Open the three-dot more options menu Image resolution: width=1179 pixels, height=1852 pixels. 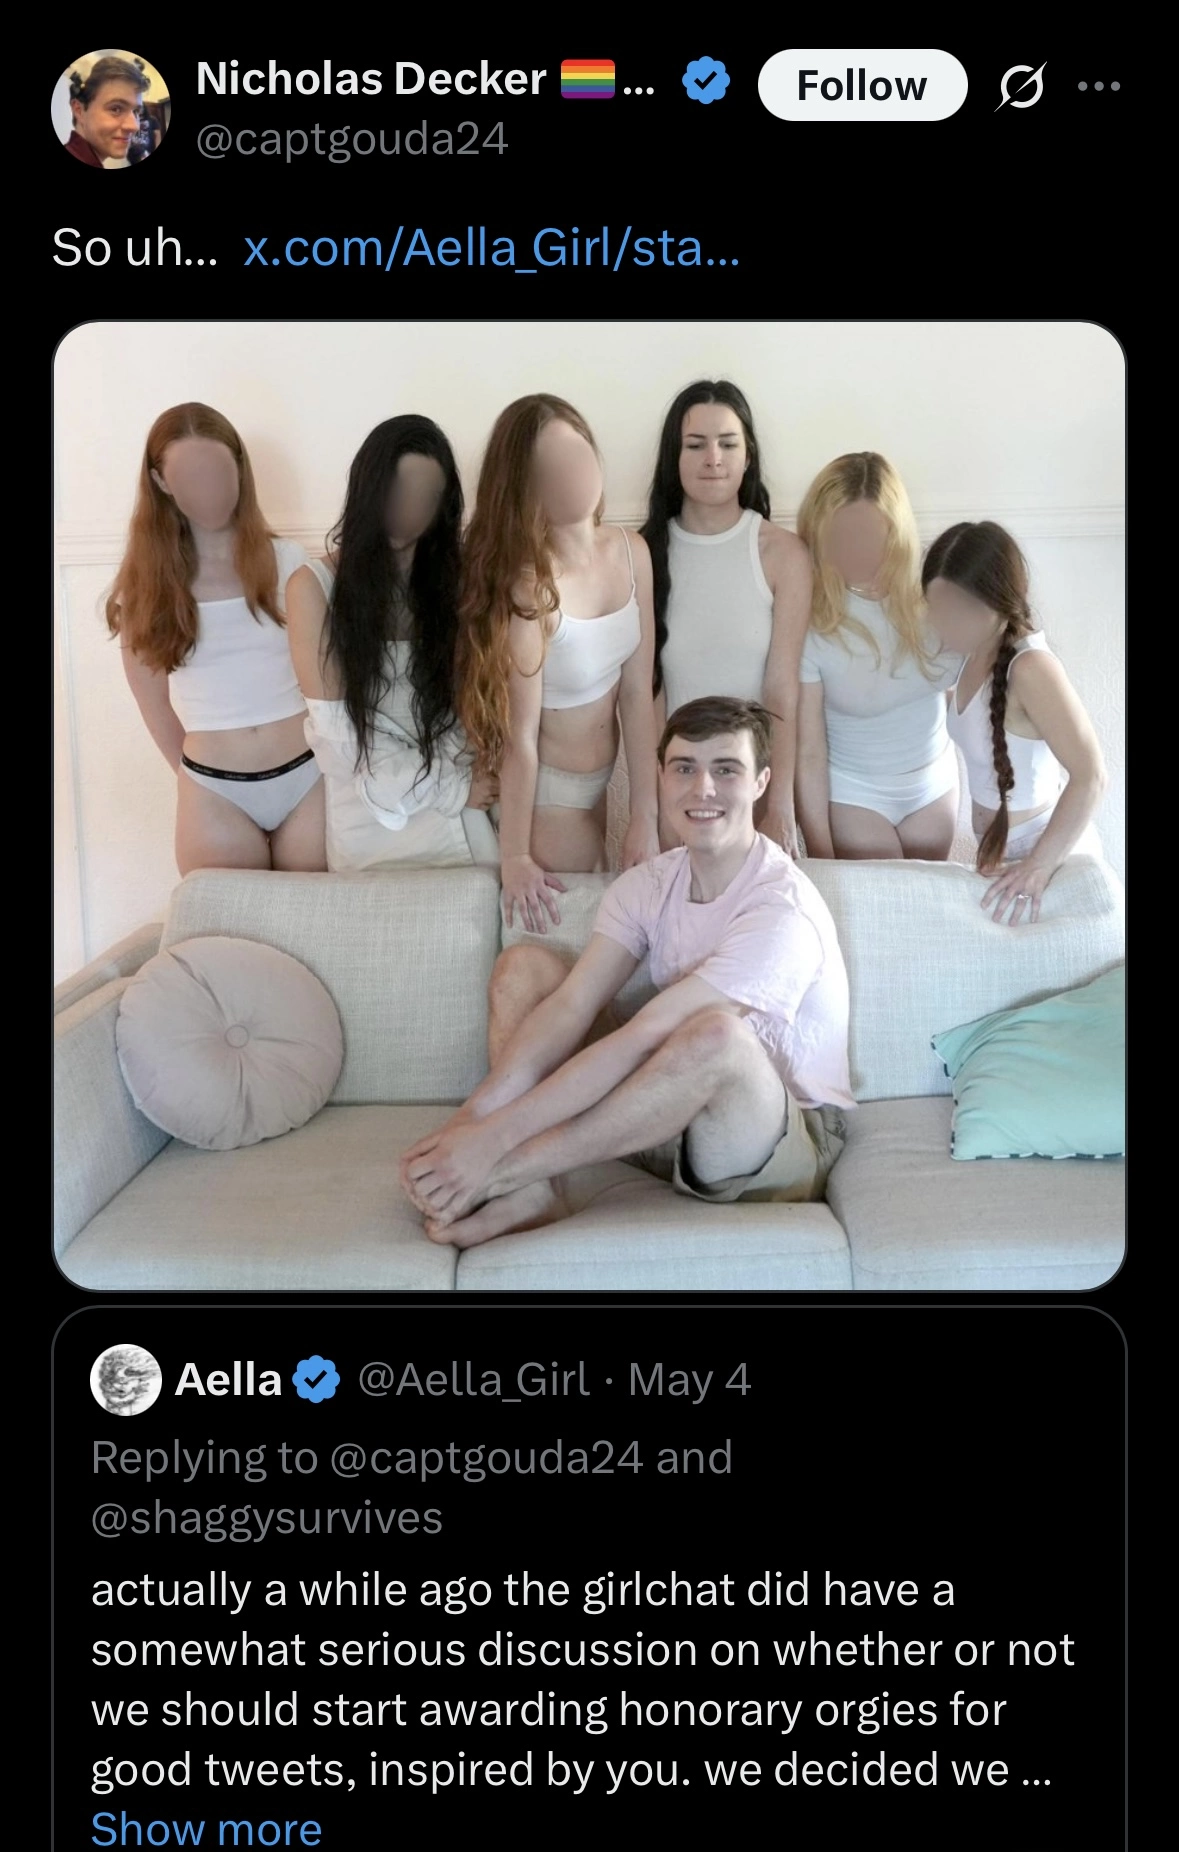pos(1099,86)
